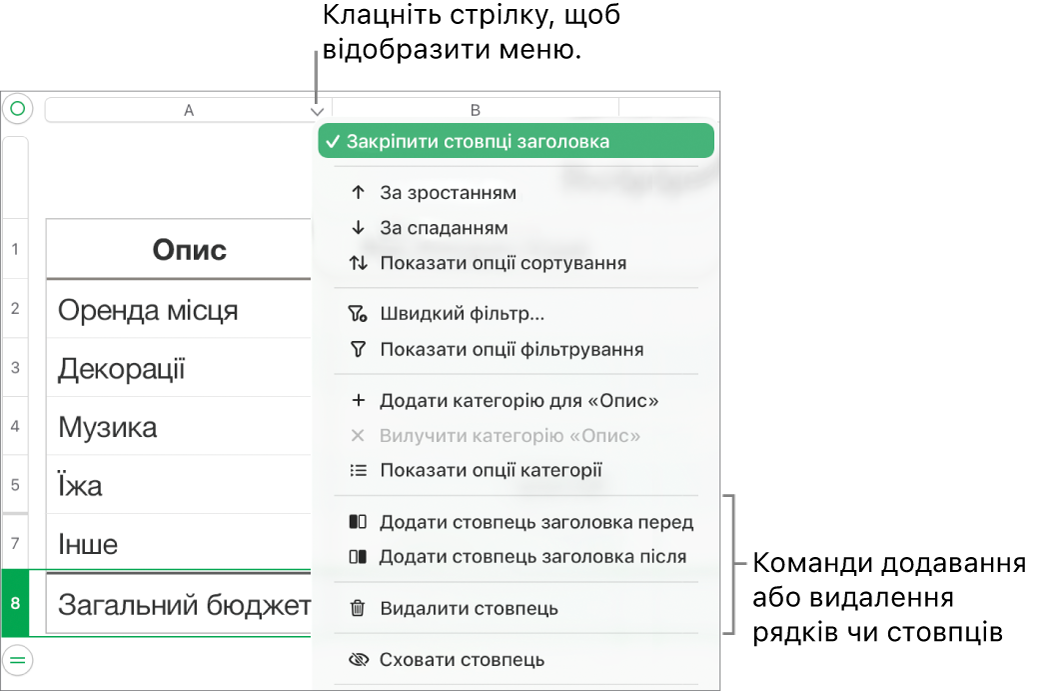Select column B header

475,110
